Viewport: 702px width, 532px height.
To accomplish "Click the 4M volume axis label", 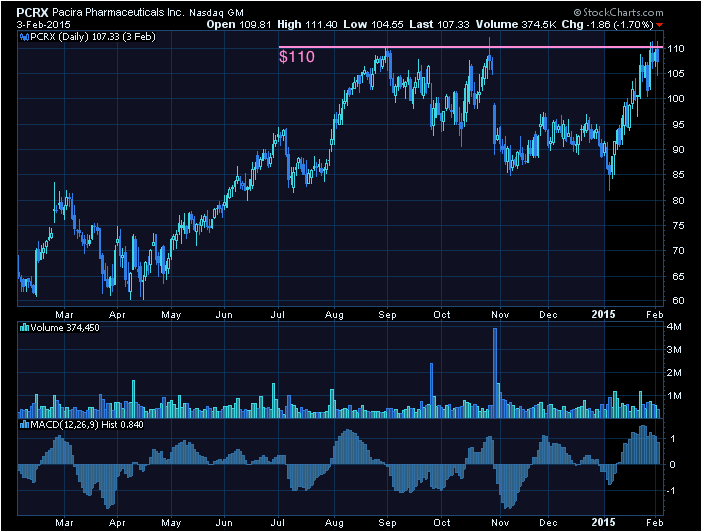I will [x=674, y=327].
